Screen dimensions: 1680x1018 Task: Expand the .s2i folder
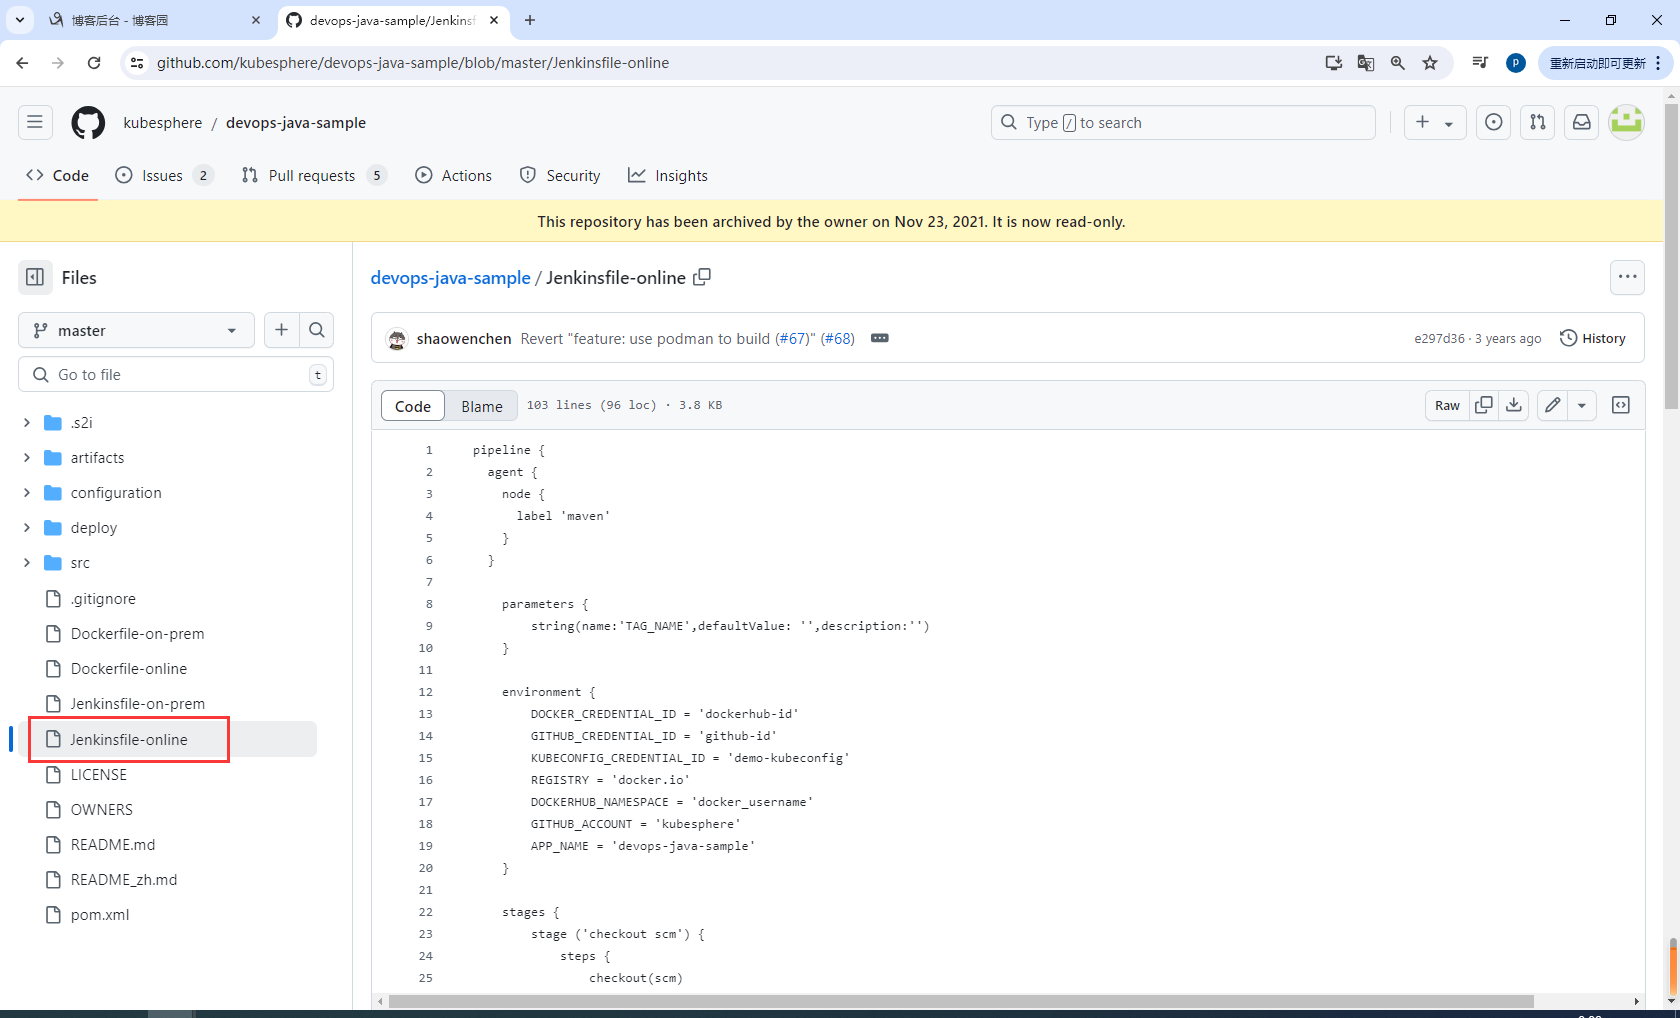point(27,423)
